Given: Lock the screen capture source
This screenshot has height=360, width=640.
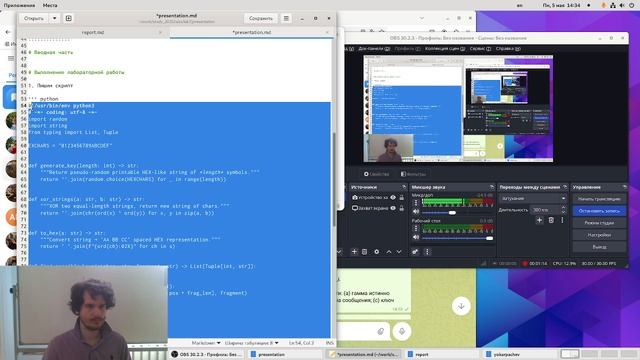Looking at the screenshot, I should (402, 208).
